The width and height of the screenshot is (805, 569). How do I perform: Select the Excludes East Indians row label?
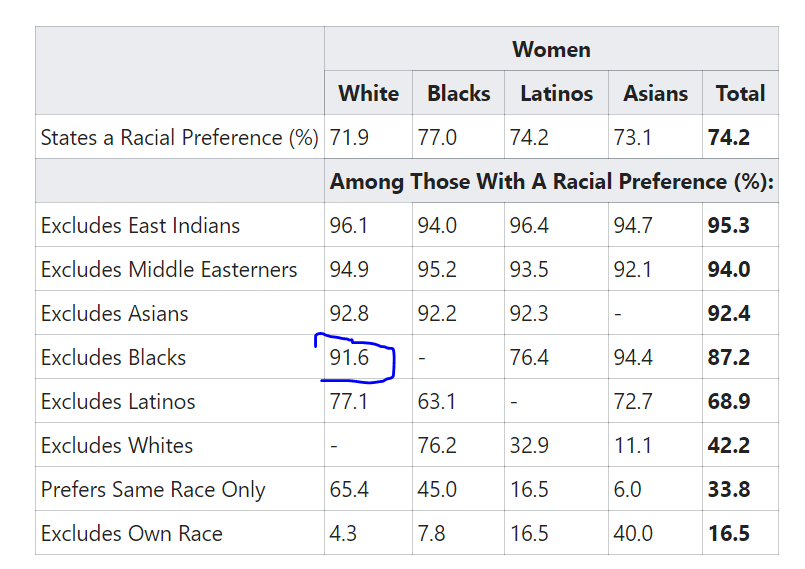coord(140,225)
